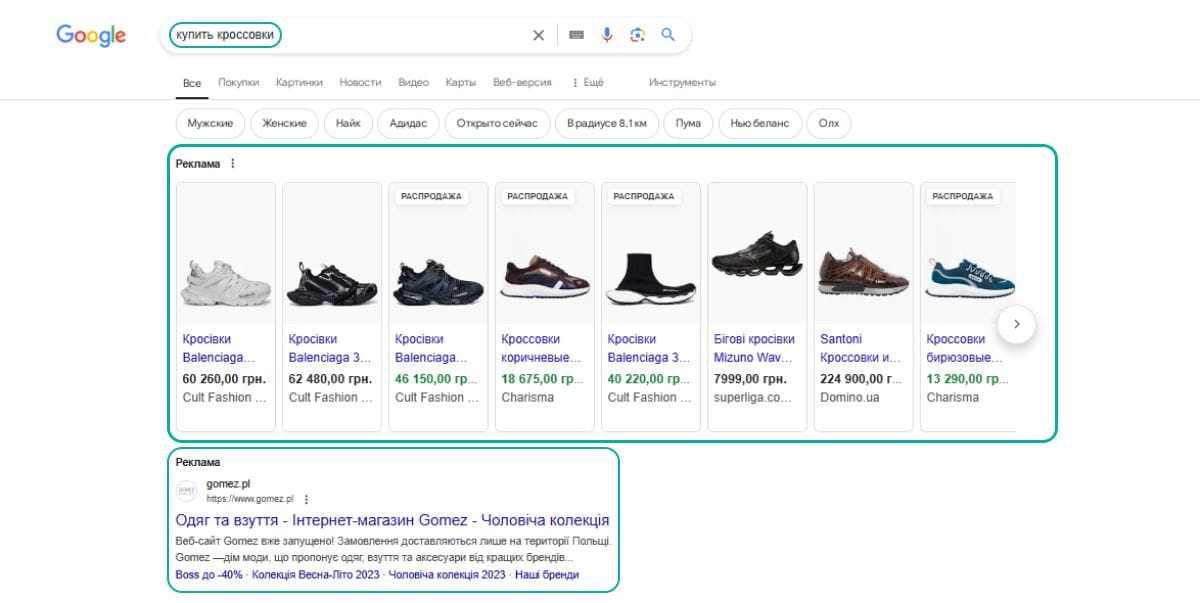Switch to the Картинки tab
Image resolution: width=1200 pixels, height=603 pixels.
point(299,83)
